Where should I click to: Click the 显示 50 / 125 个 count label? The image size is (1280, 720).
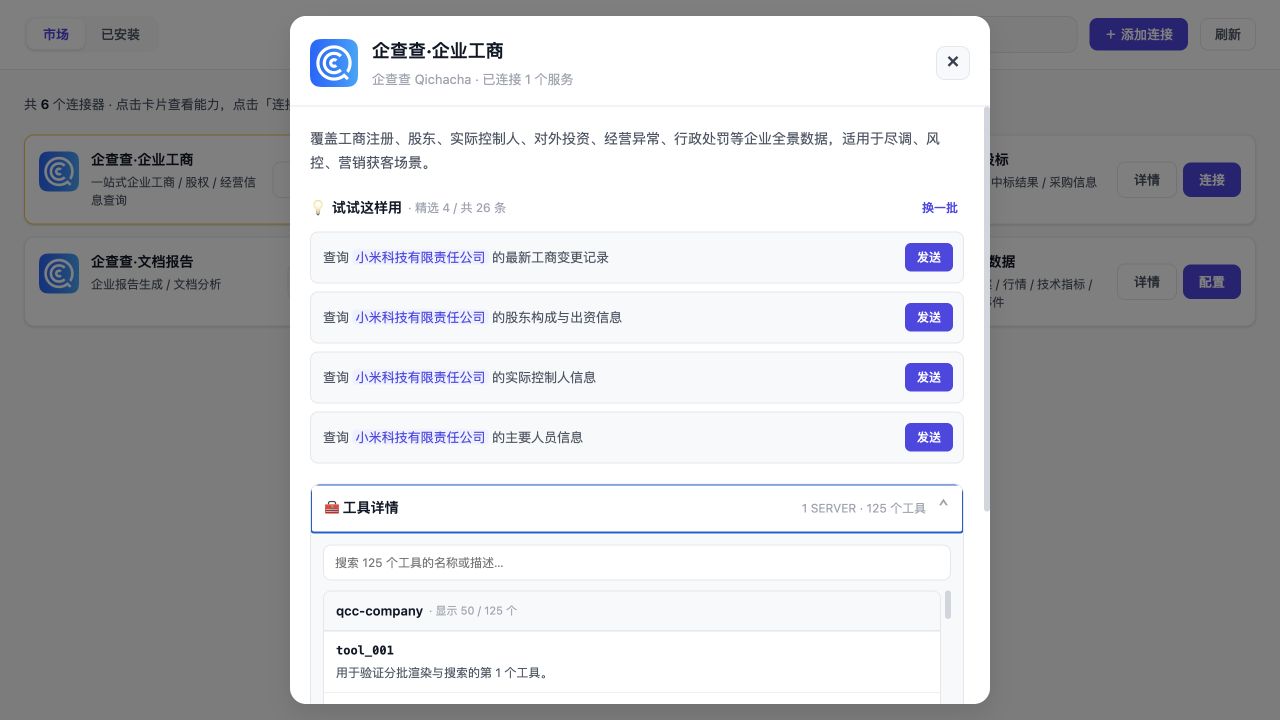point(476,611)
